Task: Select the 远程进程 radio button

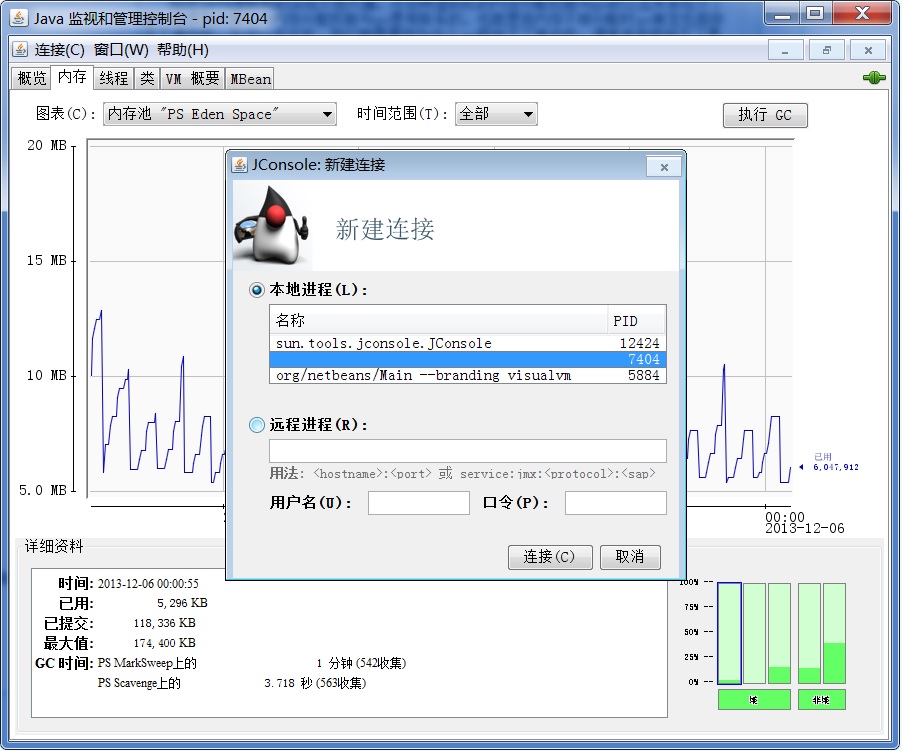Action: (x=257, y=425)
